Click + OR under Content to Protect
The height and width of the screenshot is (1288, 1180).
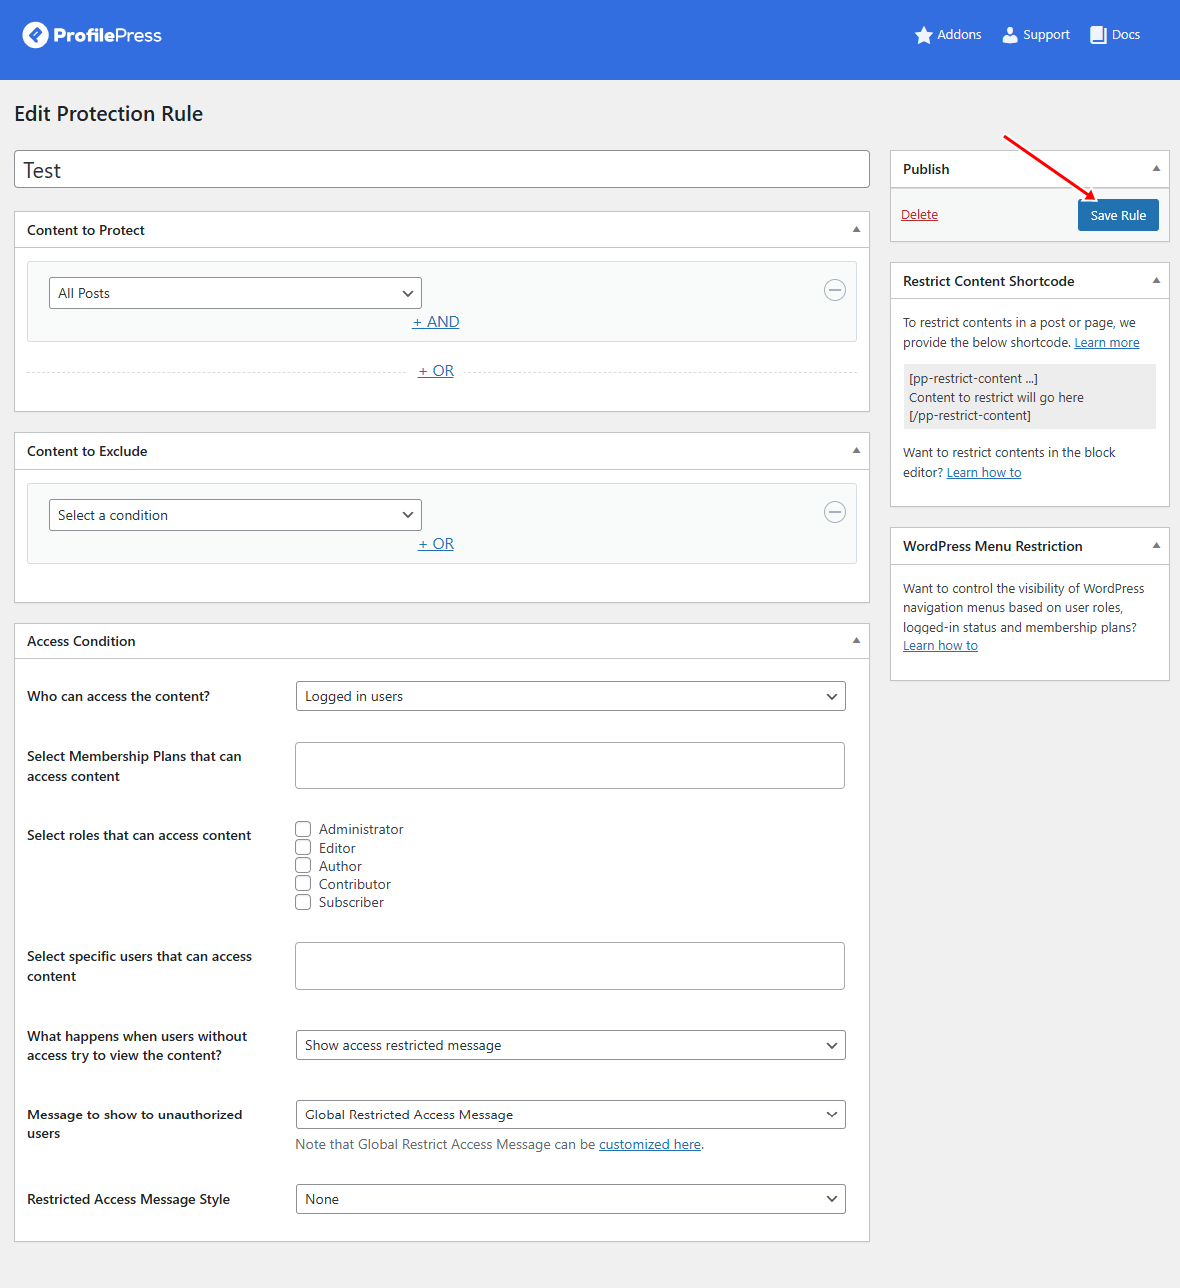436,371
